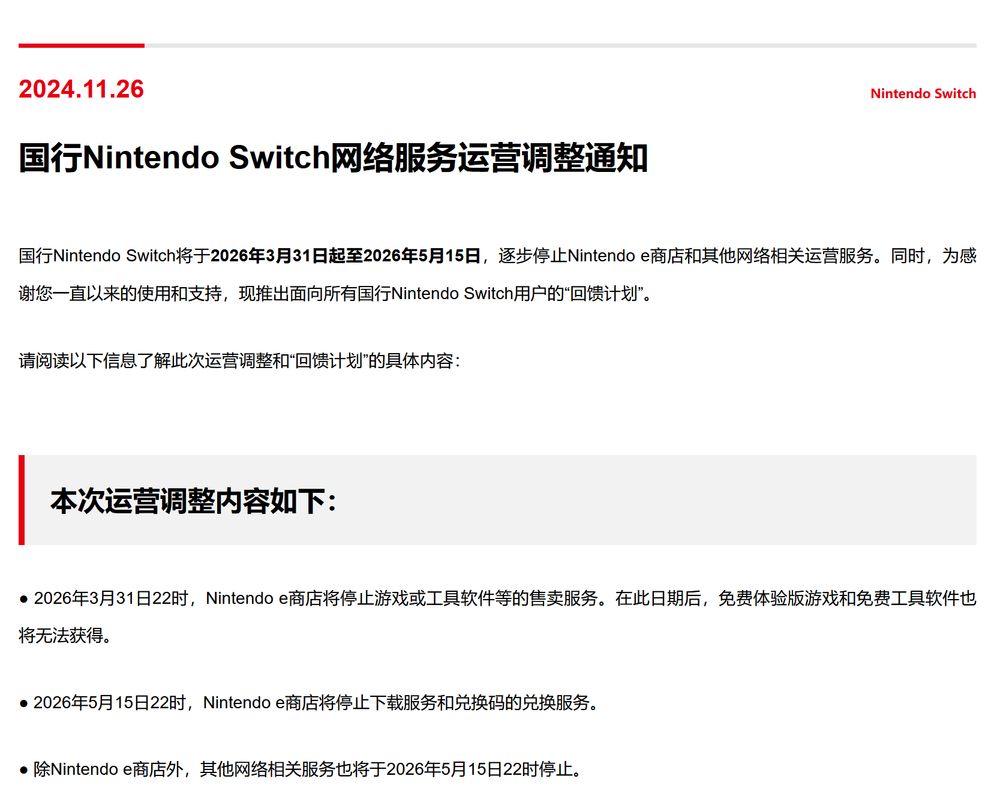The image size is (1000, 795).
Task: Click the bullet starting 2026年3月31日22时
Action: click(497, 616)
